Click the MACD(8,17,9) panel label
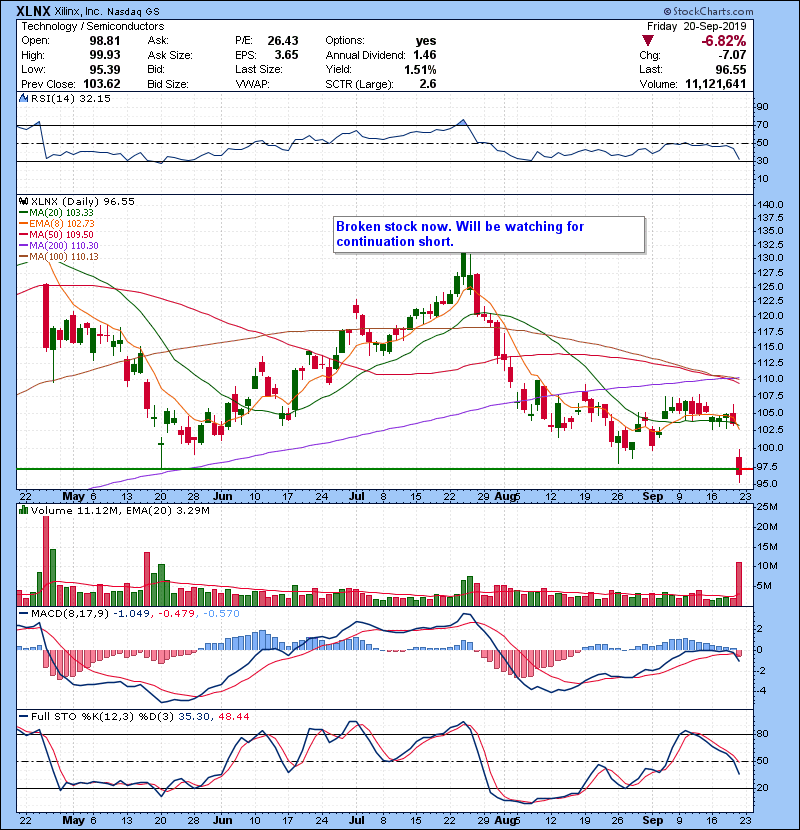The image size is (800, 830). click(x=70, y=613)
